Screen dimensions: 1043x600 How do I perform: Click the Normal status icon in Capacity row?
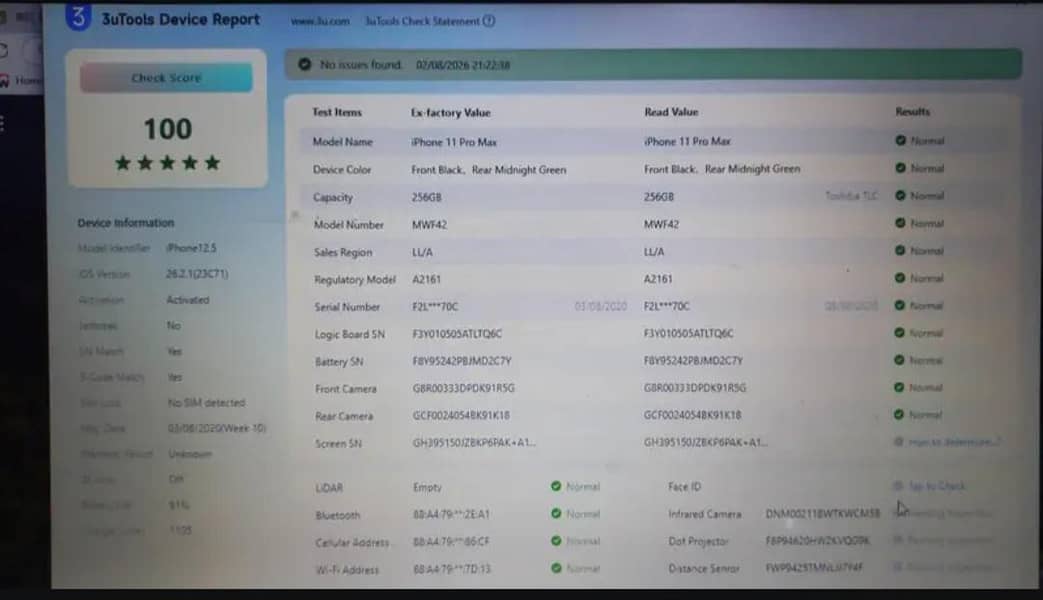click(901, 196)
